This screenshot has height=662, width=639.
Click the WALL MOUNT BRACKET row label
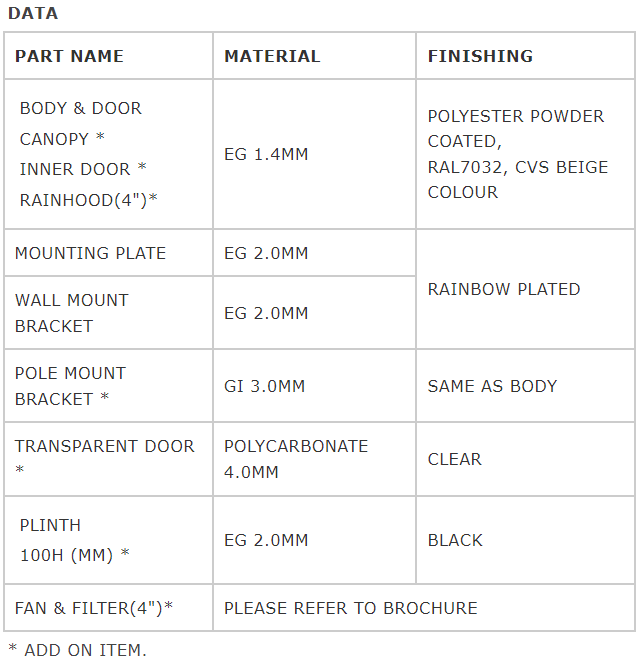pos(72,313)
